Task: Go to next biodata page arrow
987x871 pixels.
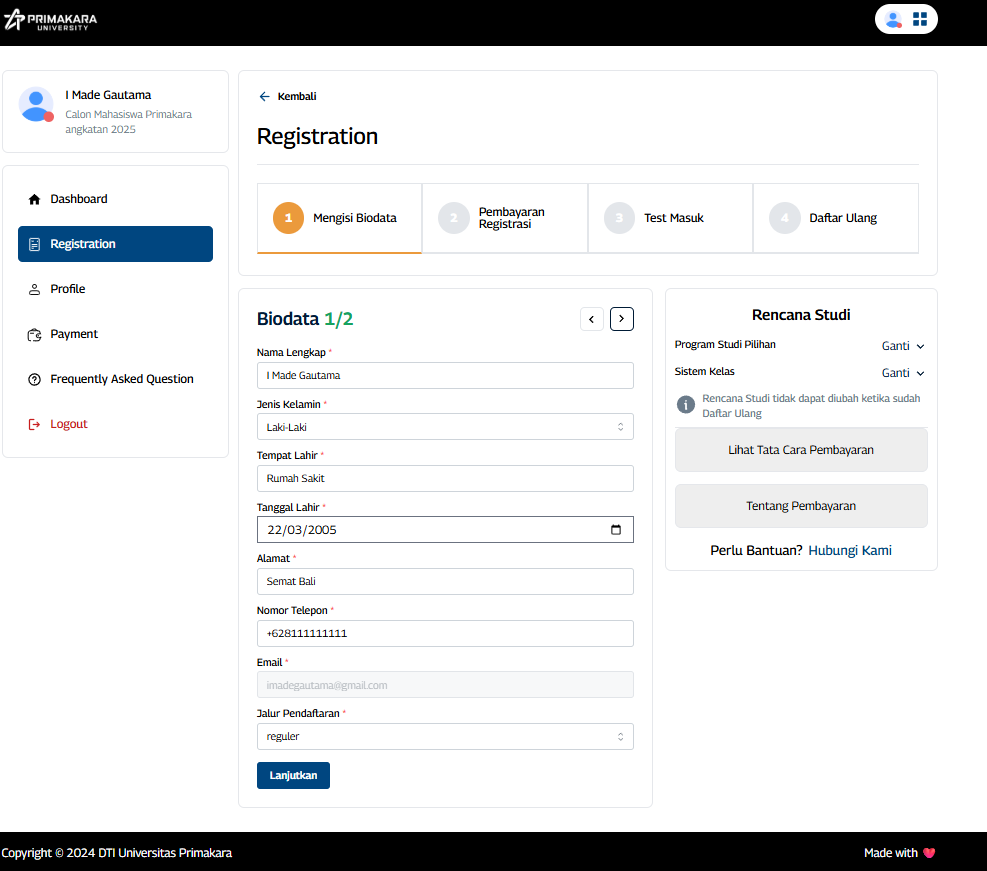Action: (x=622, y=319)
